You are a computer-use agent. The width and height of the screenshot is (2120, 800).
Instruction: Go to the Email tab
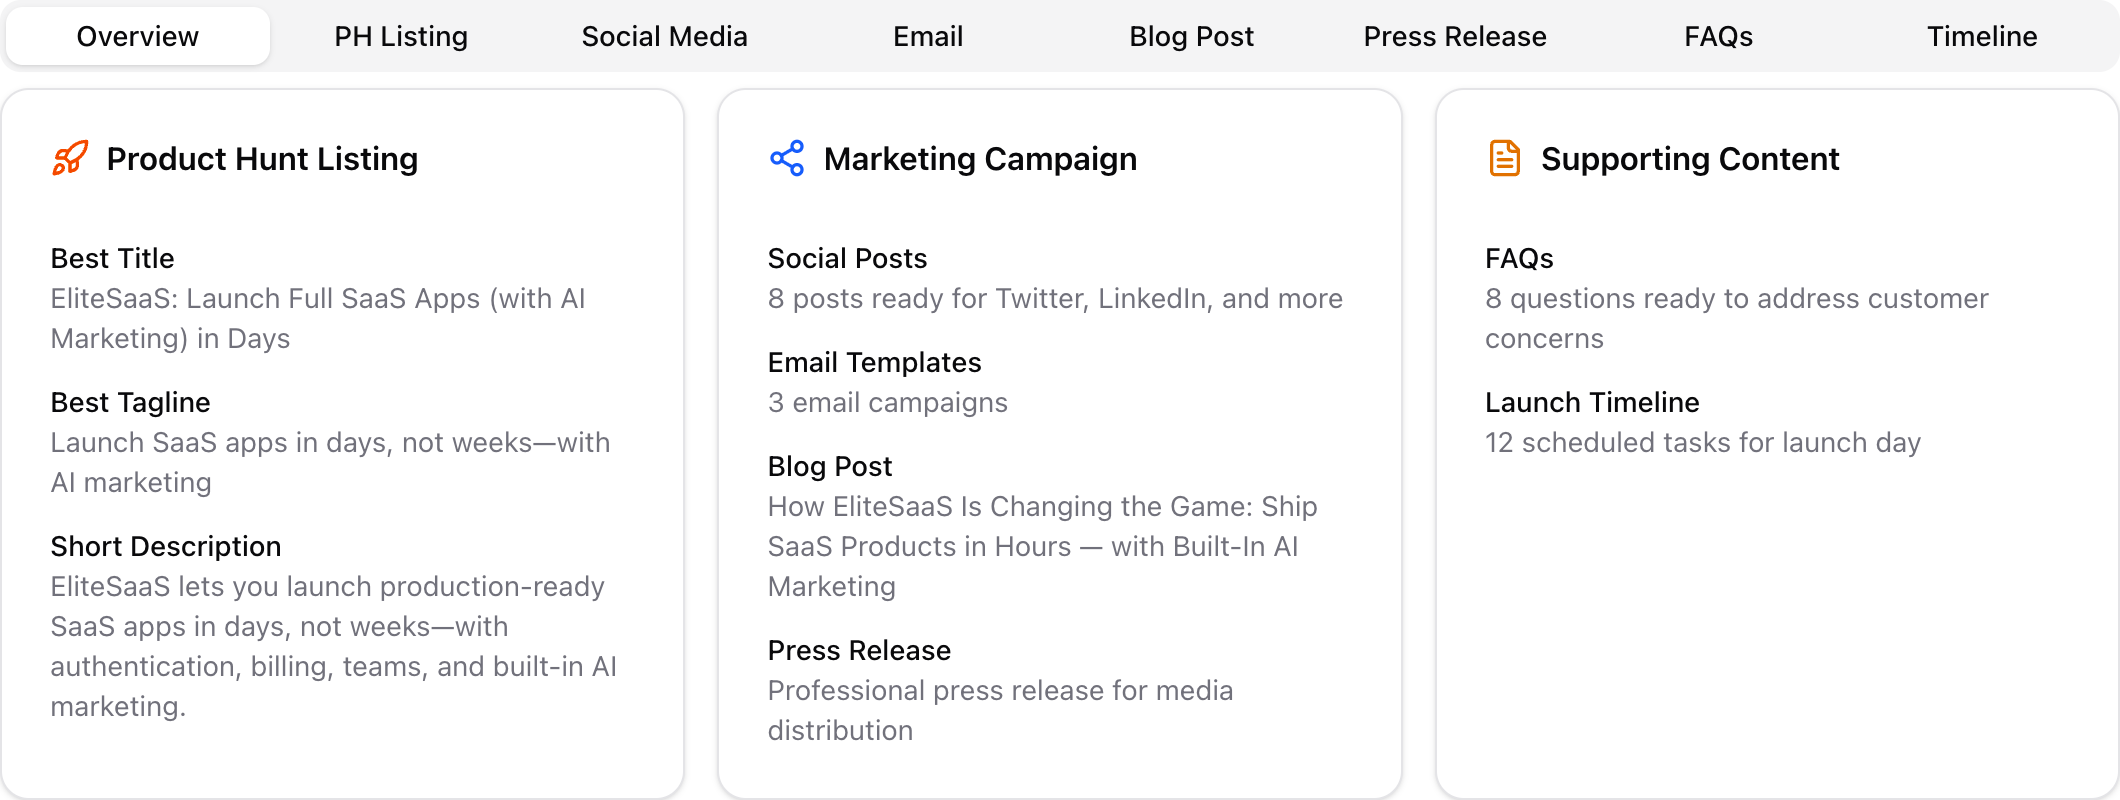tap(928, 37)
